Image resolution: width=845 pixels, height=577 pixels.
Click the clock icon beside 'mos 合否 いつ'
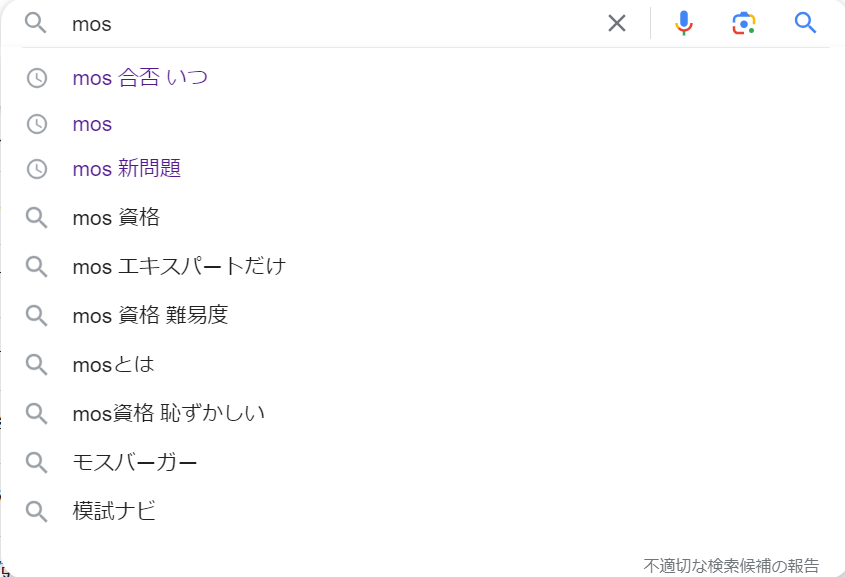pos(37,78)
